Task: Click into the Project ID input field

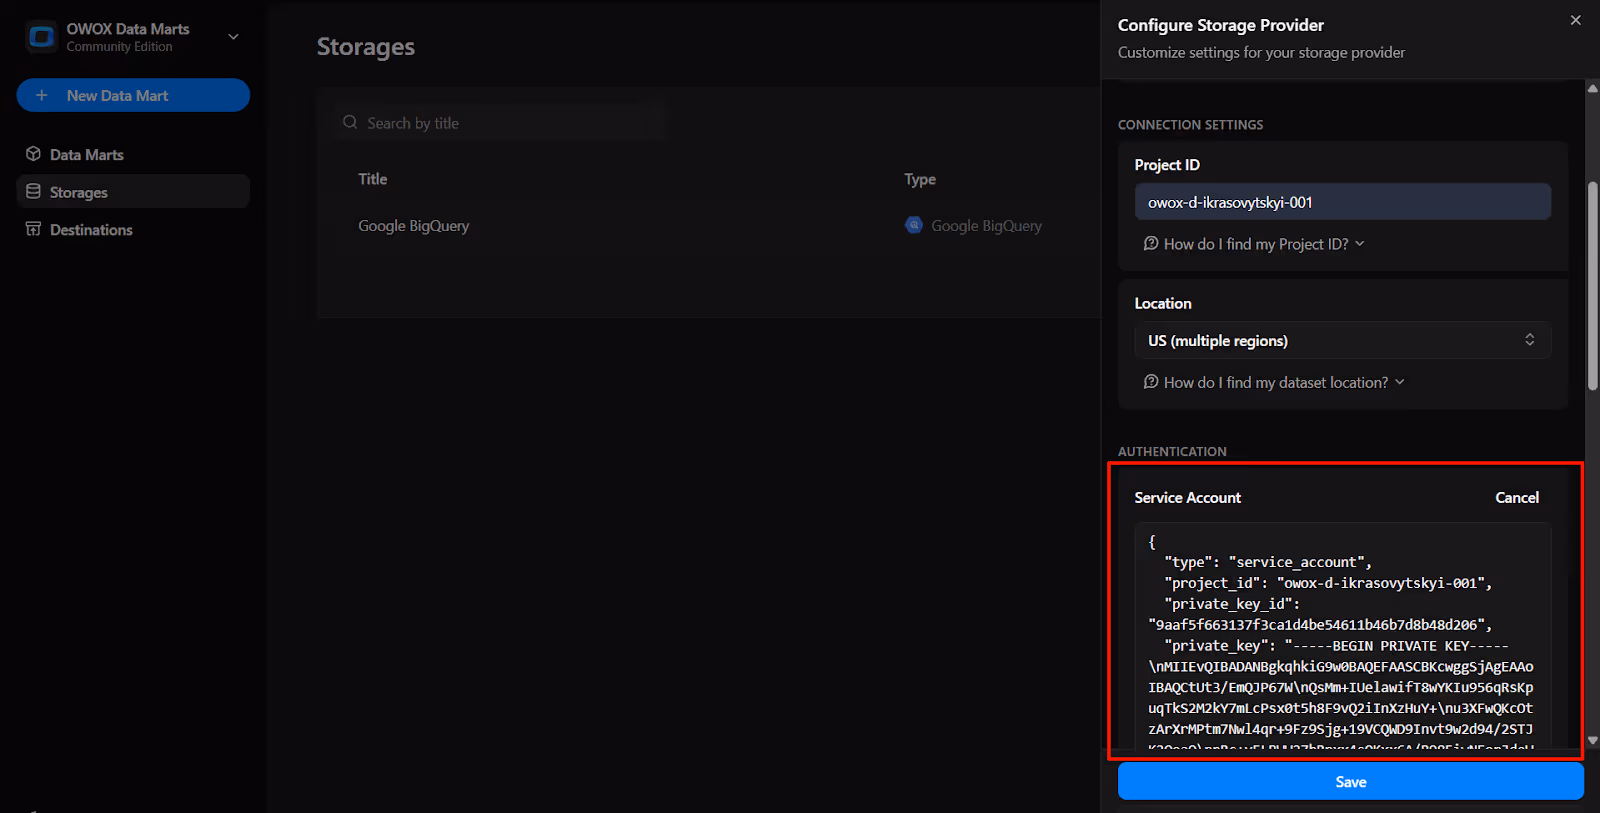Action: pyautogui.click(x=1343, y=202)
